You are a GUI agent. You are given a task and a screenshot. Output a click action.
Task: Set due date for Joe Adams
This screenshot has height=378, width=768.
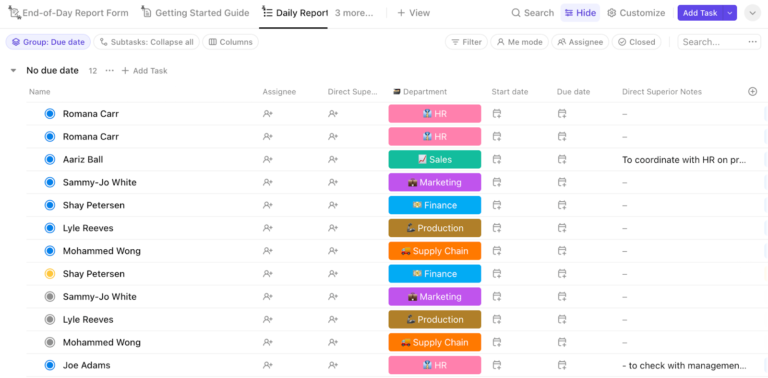click(x=562, y=365)
